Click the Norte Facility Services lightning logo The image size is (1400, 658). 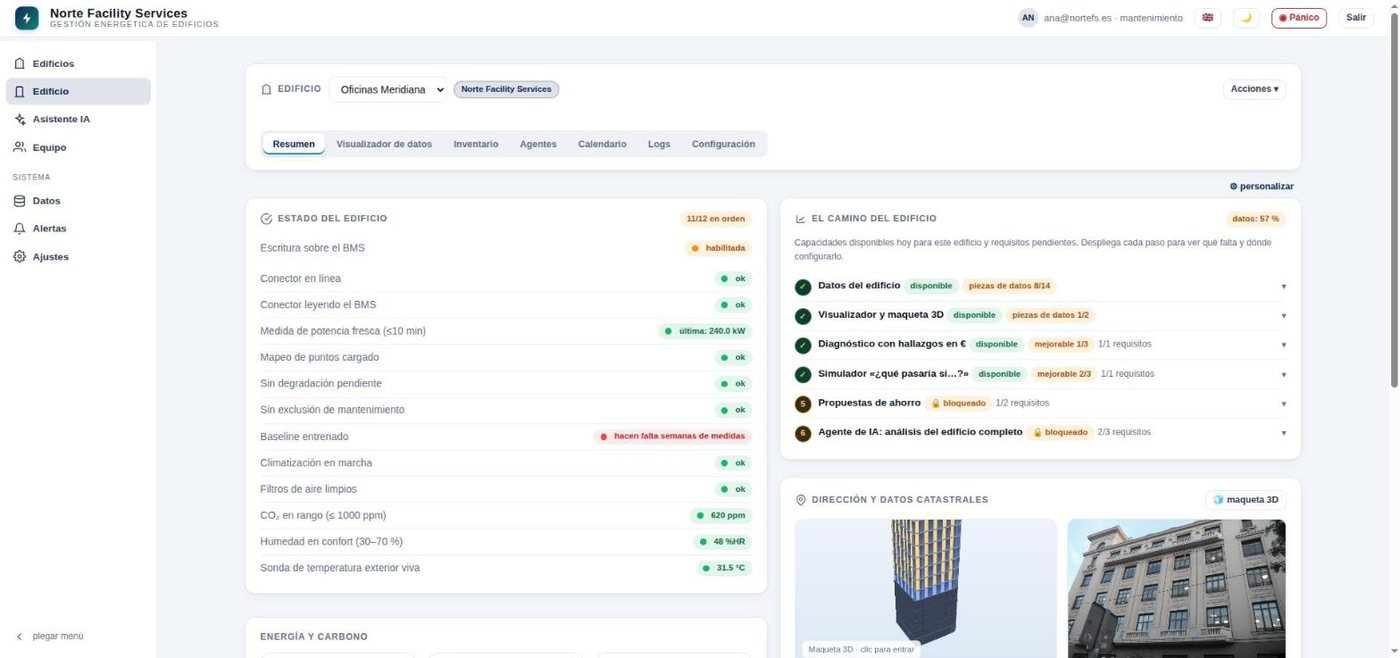[27, 18]
